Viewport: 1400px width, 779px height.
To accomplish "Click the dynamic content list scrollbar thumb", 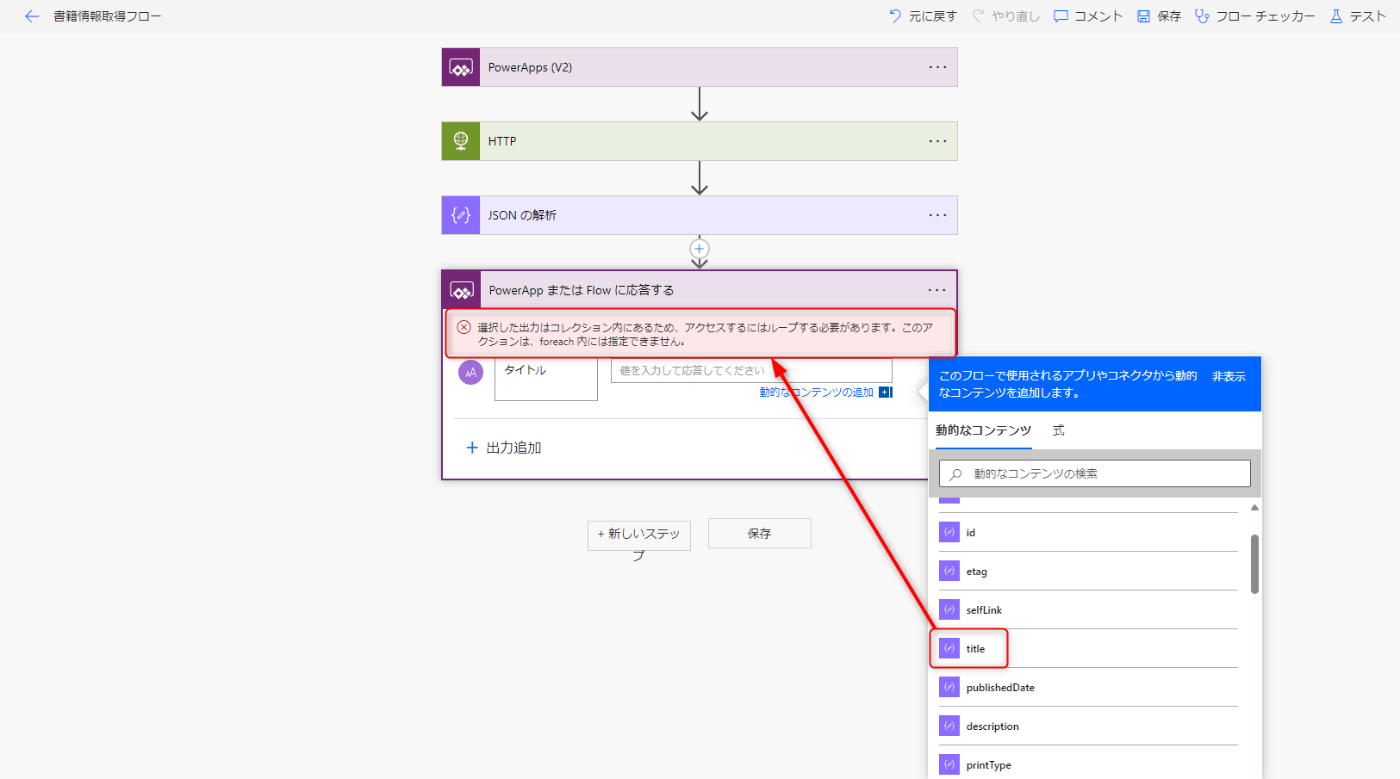I will pyautogui.click(x=1255, y=563).
